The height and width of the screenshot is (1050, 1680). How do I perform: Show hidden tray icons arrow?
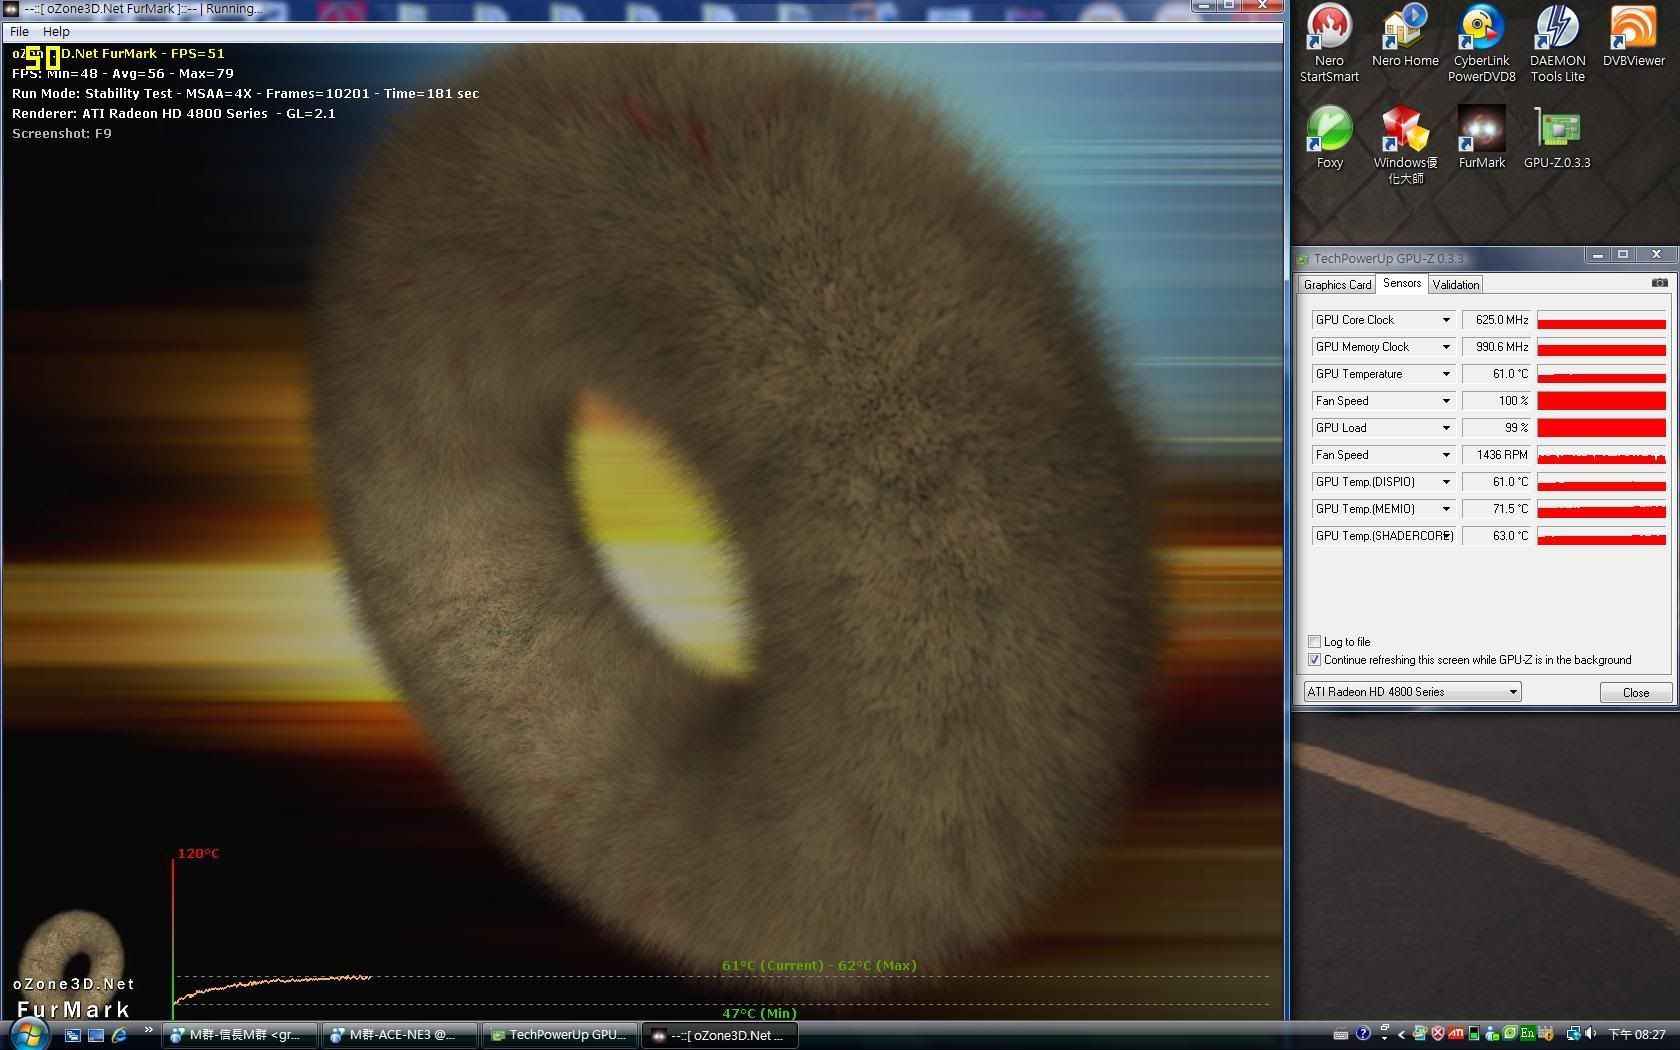point(1401,1035)
